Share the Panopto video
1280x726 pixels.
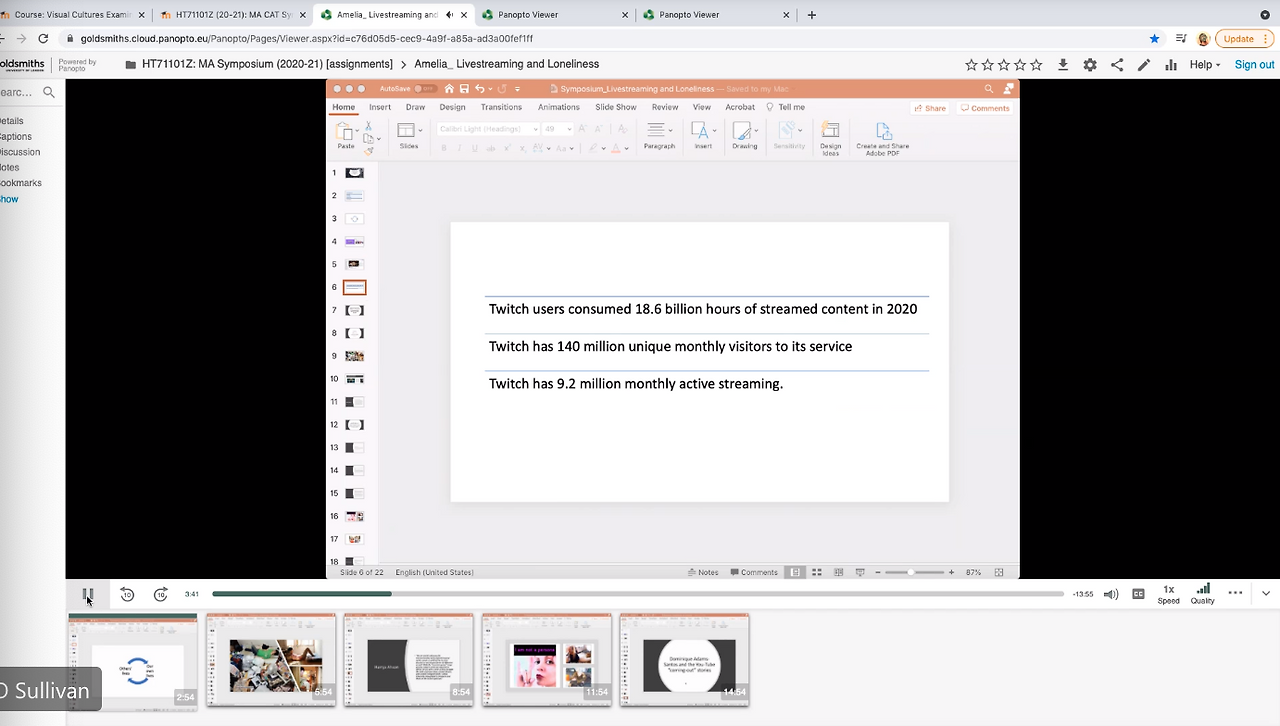pyautogui.click(x=1117, y=64)
